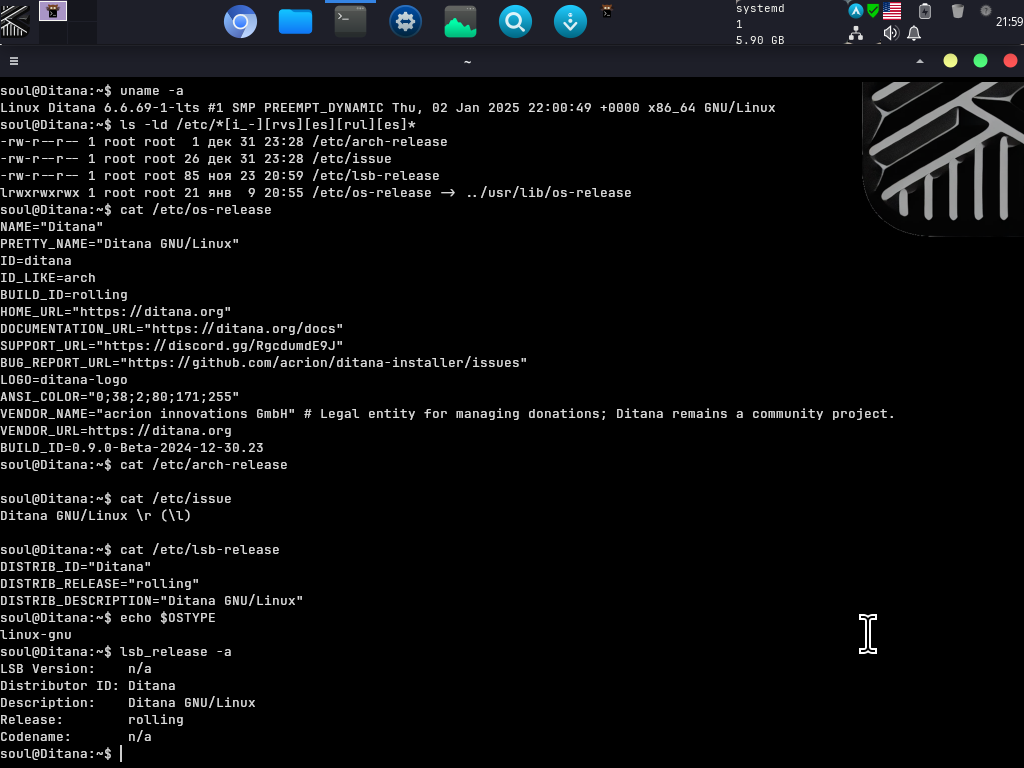This screenshot has height=768, width=1024.
Task: Click the /etc/lsb-release listing row
Action: click(x=220, y=176)
